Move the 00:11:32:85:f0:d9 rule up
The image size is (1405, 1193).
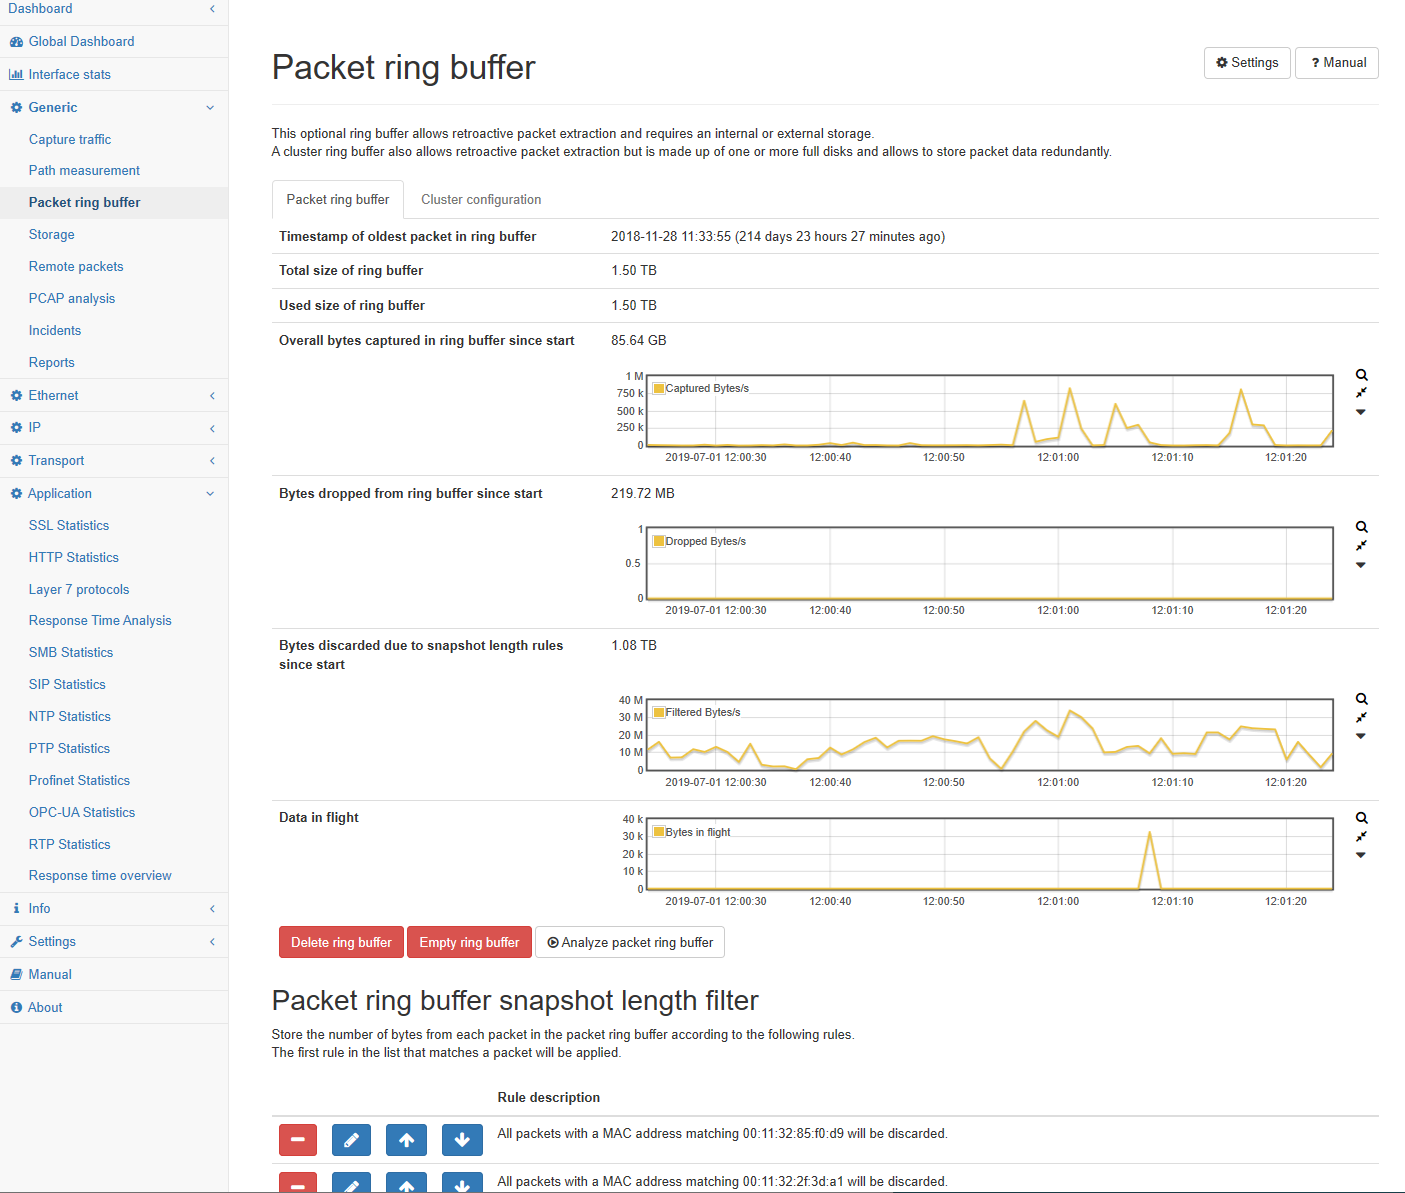pos(406,1139)
